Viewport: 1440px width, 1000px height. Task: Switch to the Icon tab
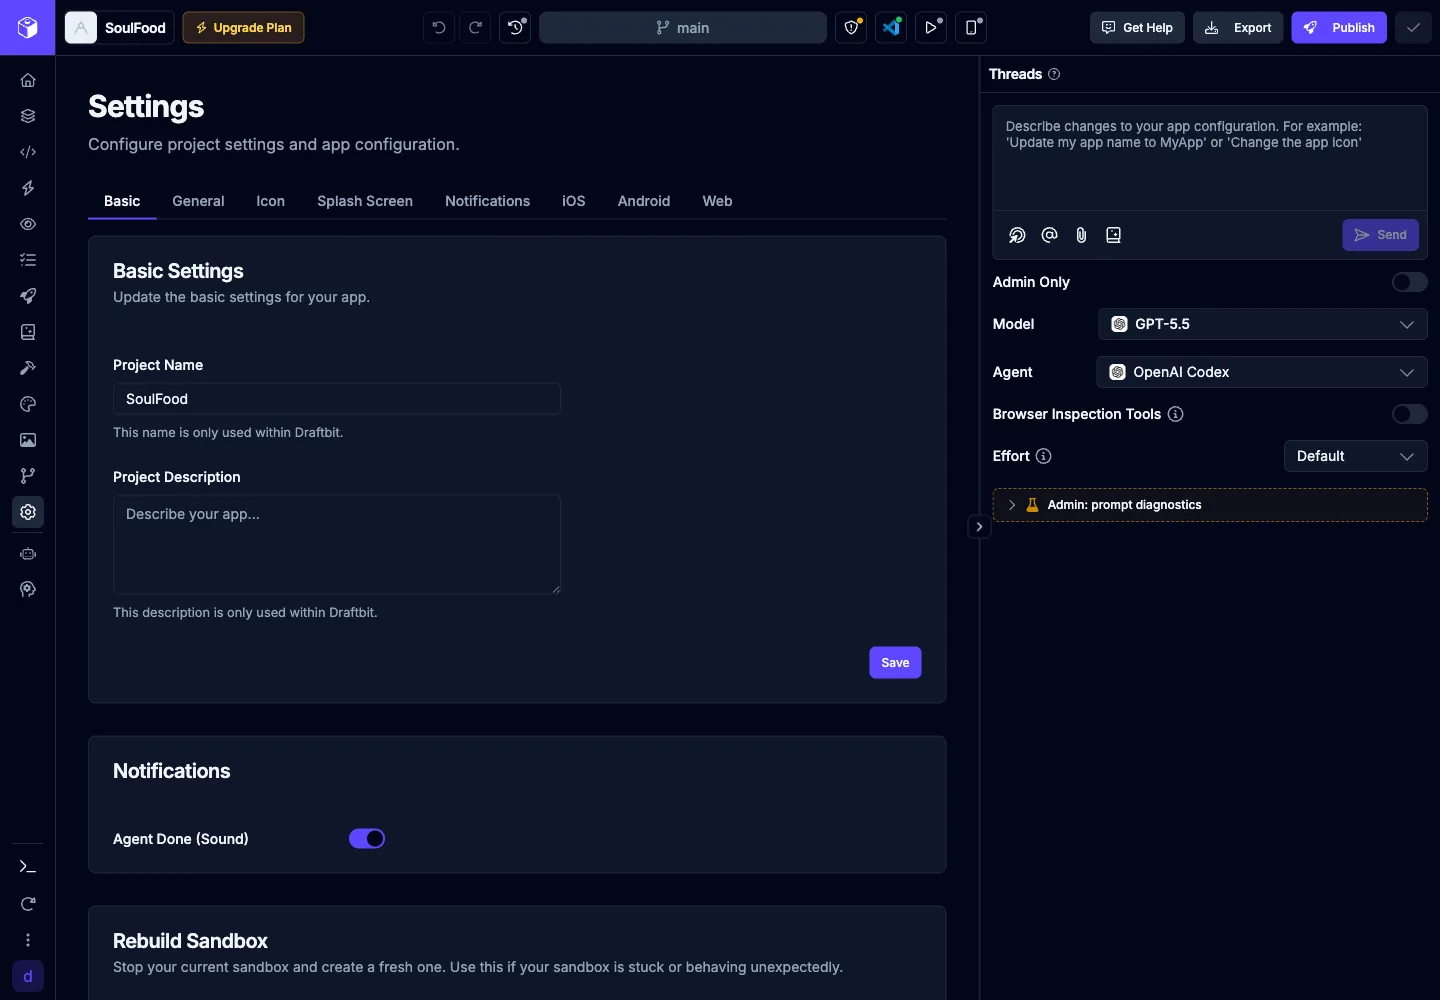(x=270, y=201)
